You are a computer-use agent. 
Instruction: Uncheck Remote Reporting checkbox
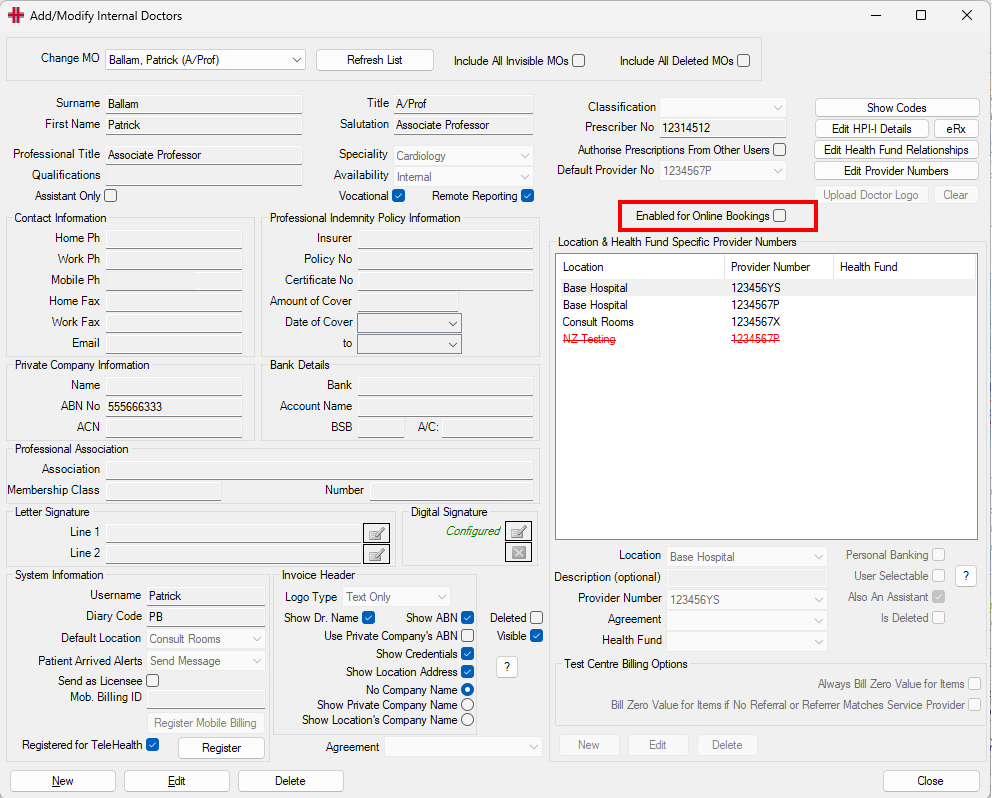point(527,196)
